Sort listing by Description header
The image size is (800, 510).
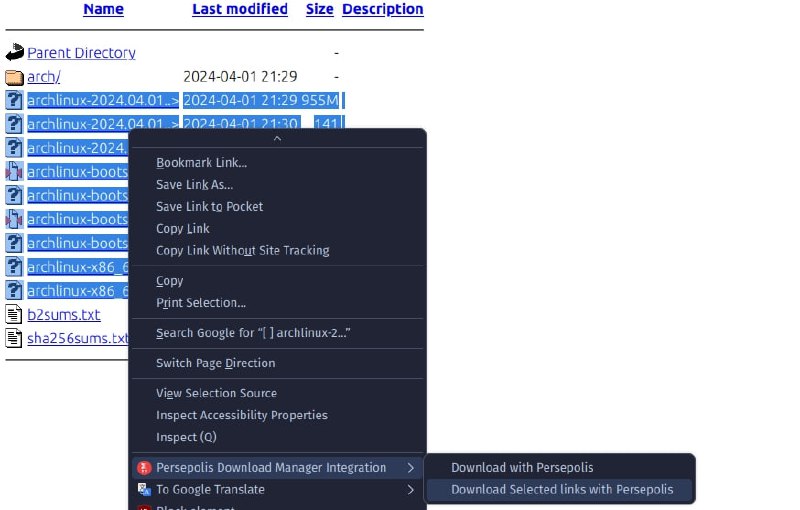(383, 9)
